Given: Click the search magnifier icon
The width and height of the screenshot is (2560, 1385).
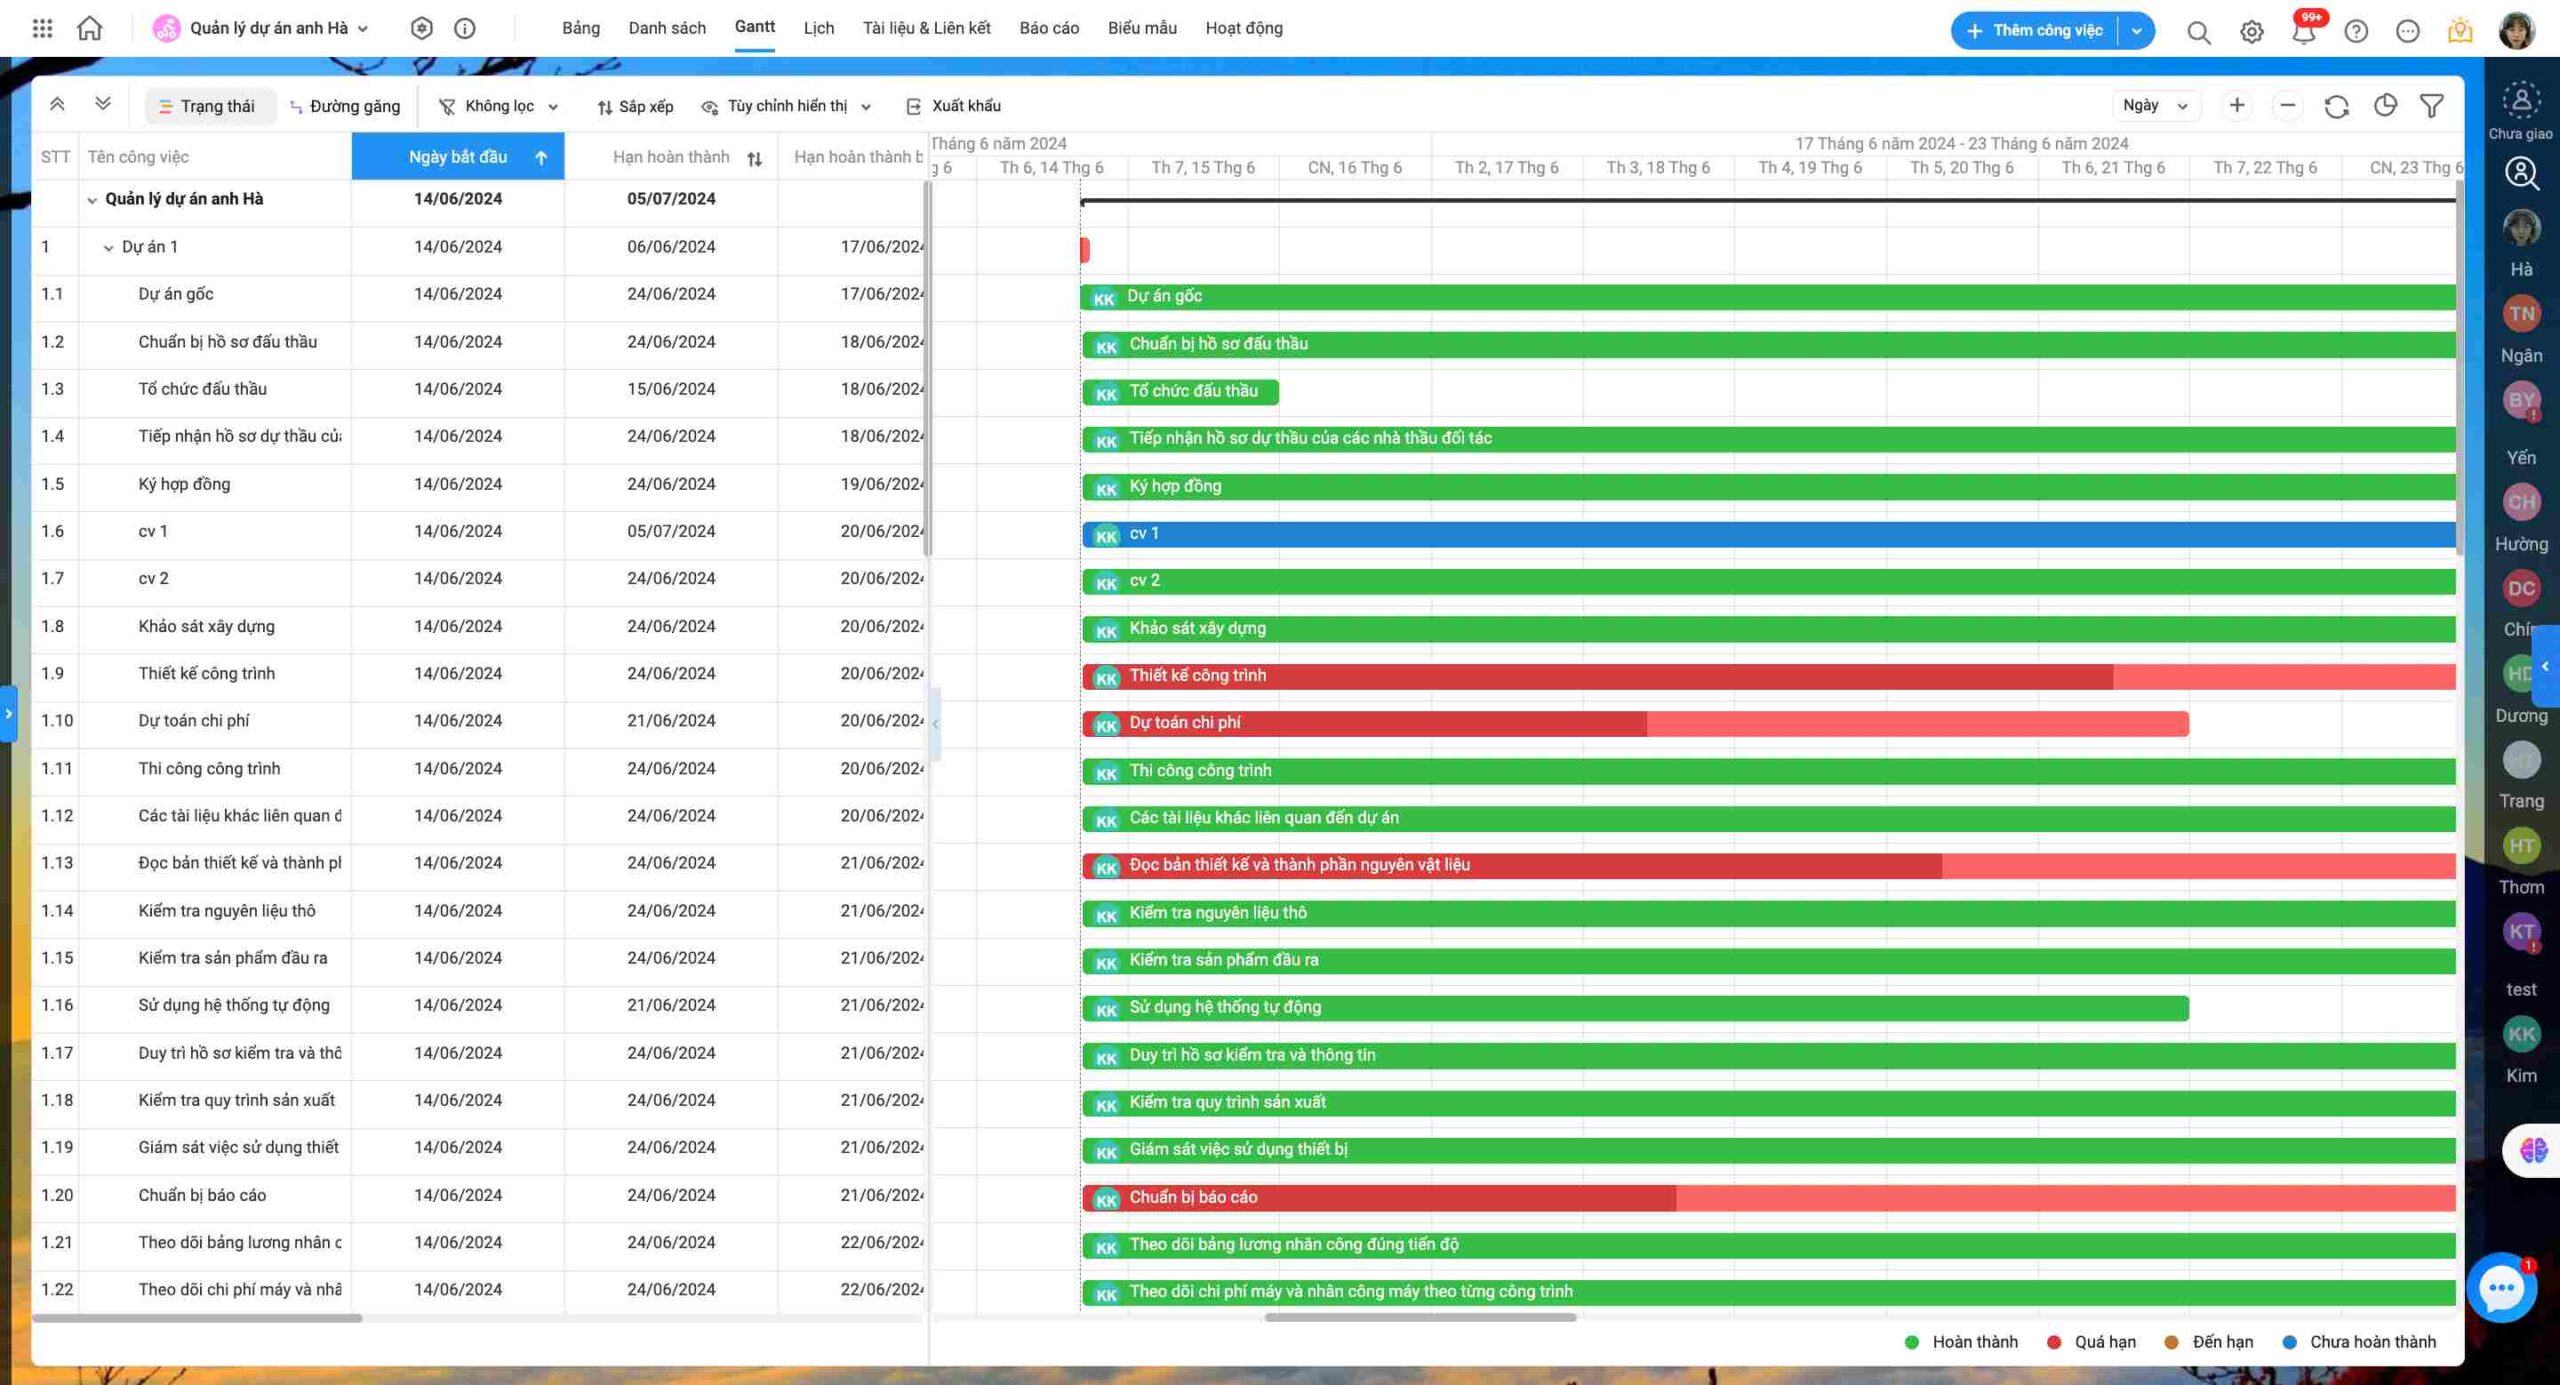Looking at the screenshot, I should point(2198,32).
